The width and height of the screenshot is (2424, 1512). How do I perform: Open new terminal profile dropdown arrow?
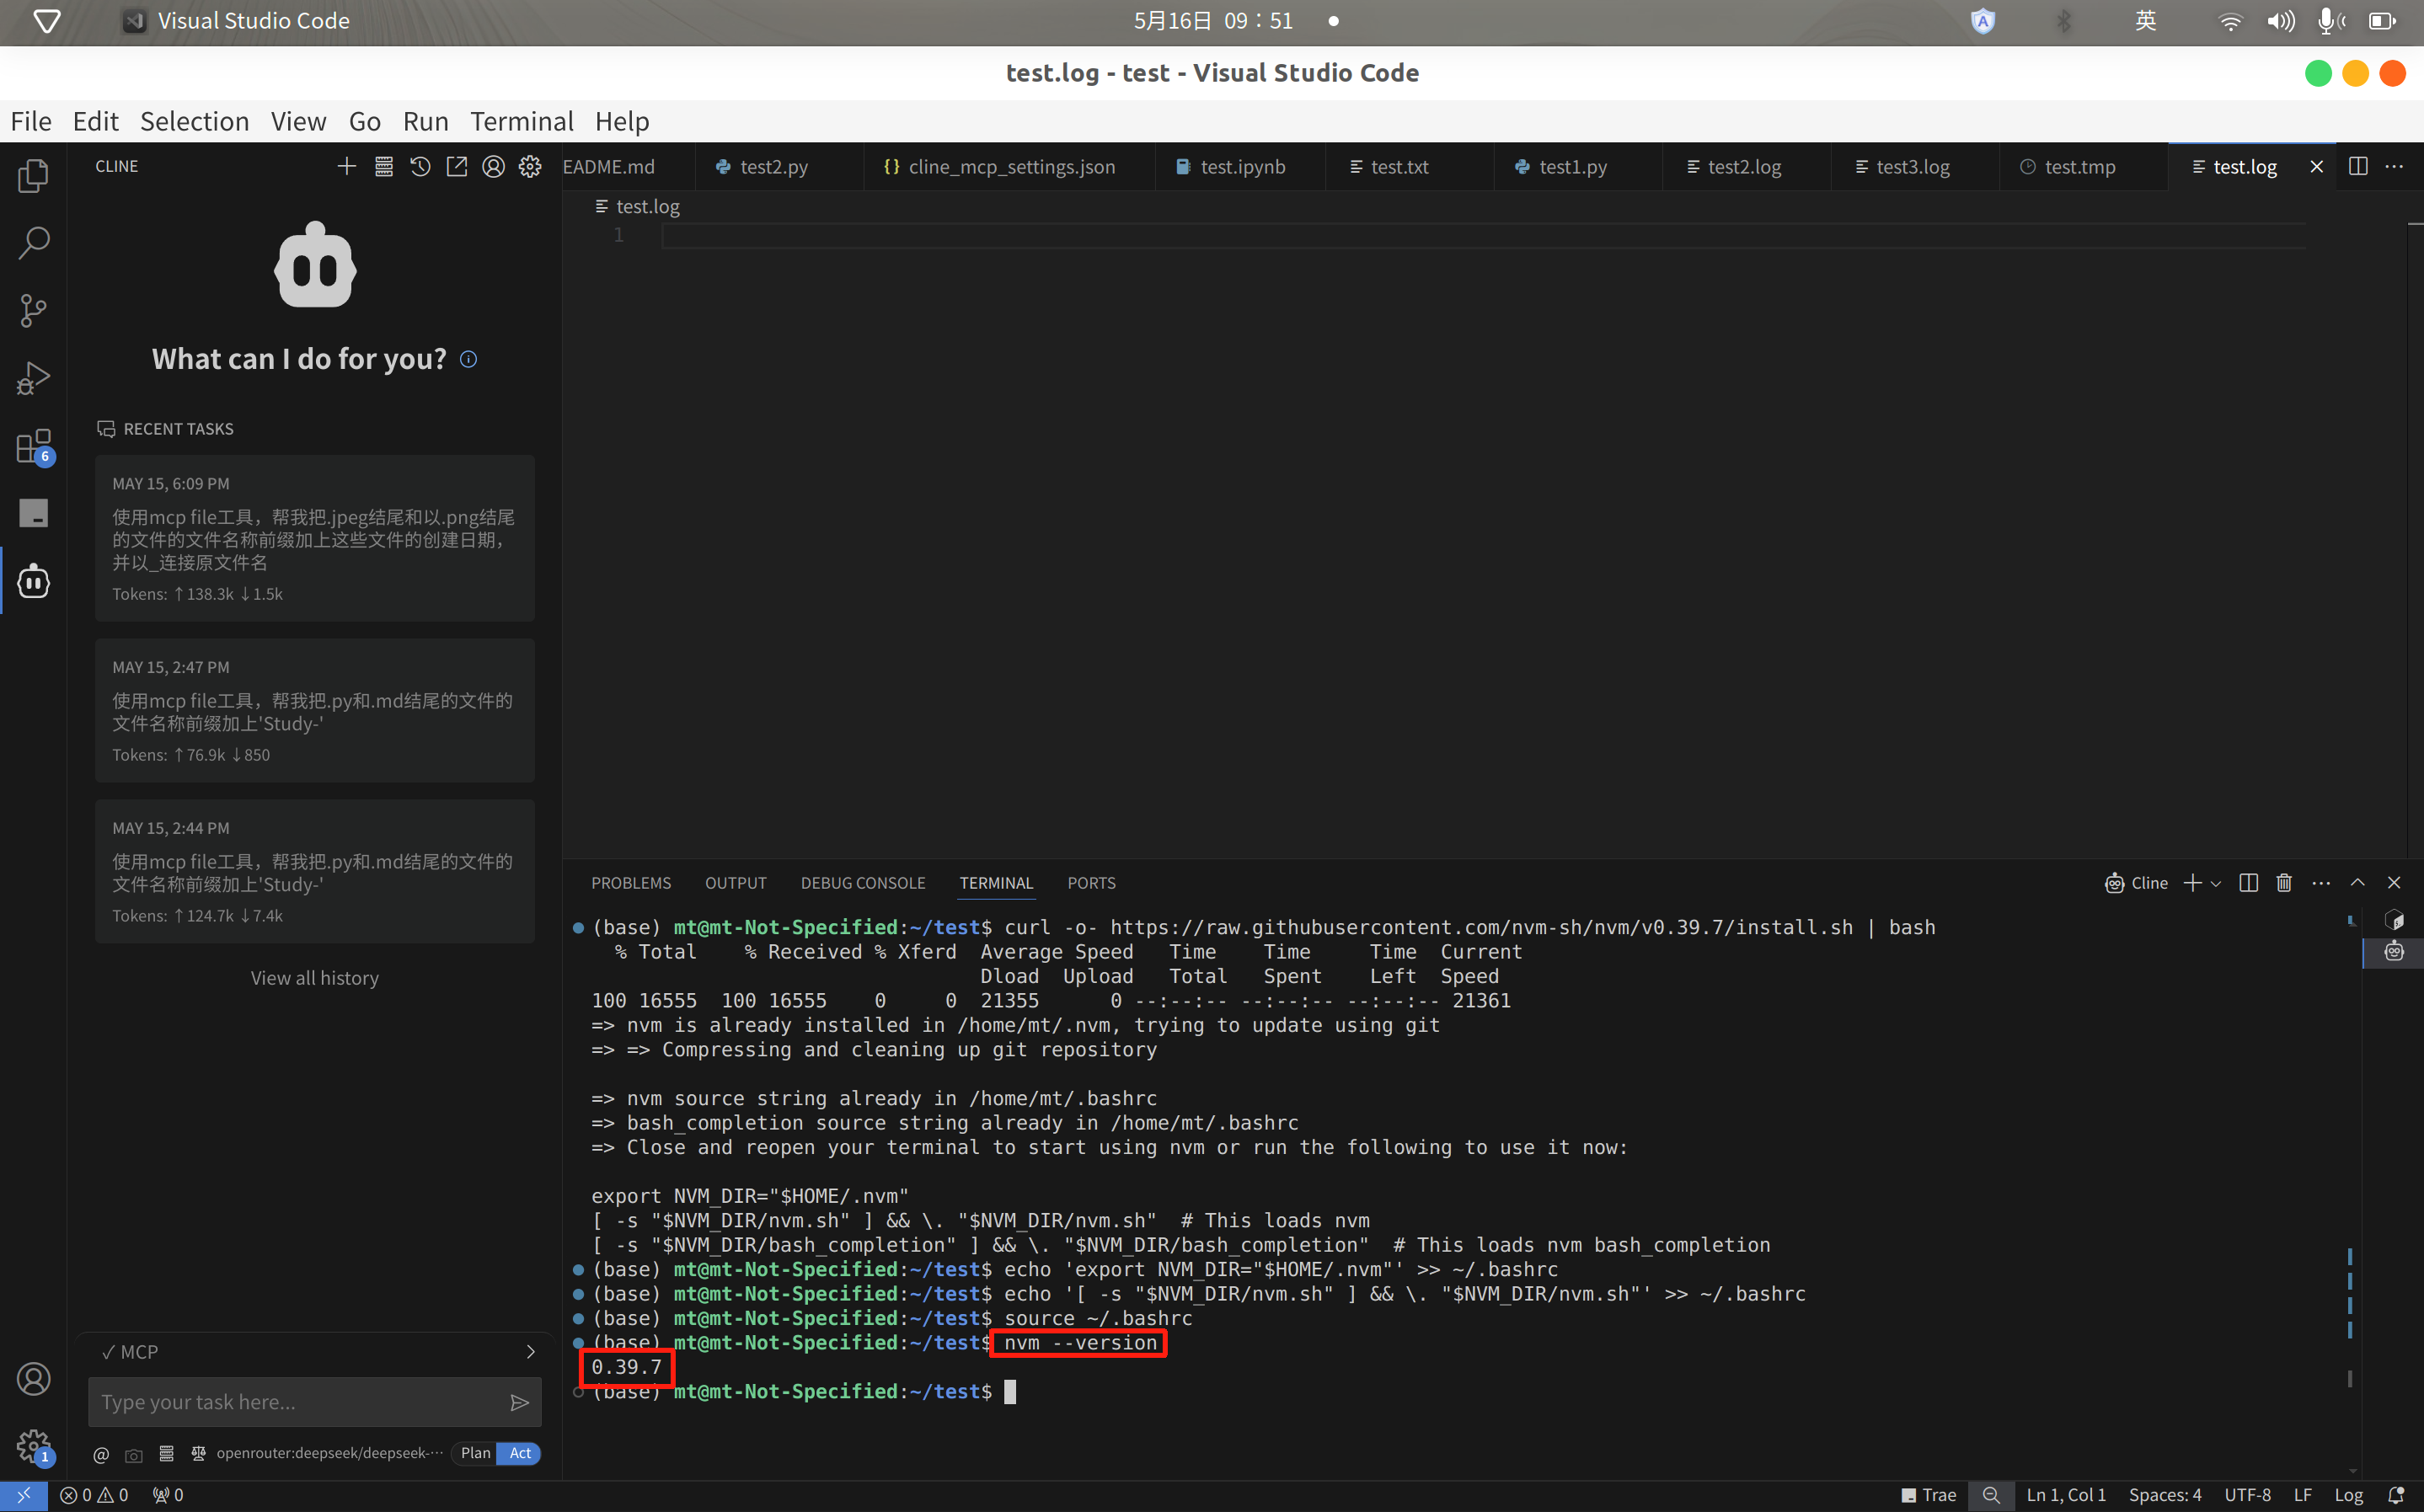click(2217, 883)
